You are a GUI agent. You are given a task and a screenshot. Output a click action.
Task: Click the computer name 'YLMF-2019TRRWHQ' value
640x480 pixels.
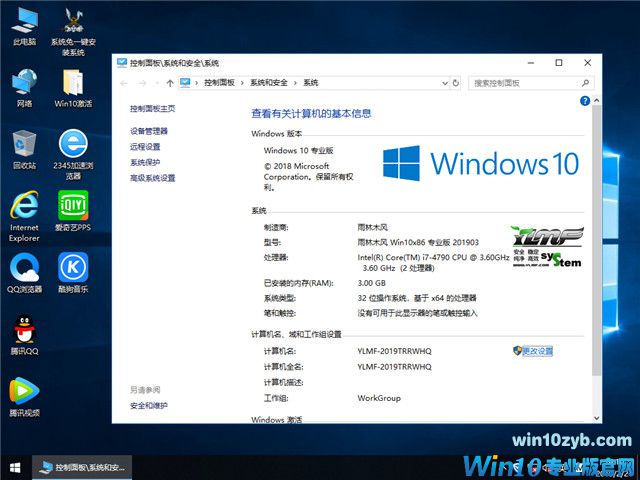point(394,351)
